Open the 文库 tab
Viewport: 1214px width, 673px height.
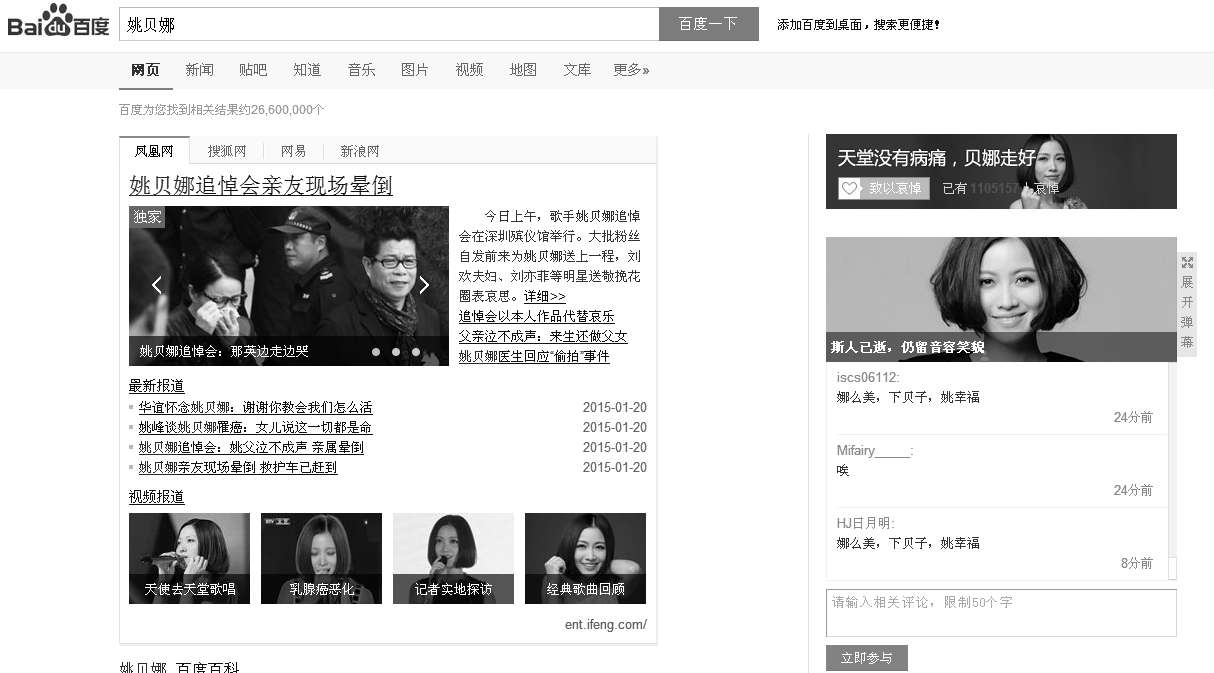pos(577,70)
